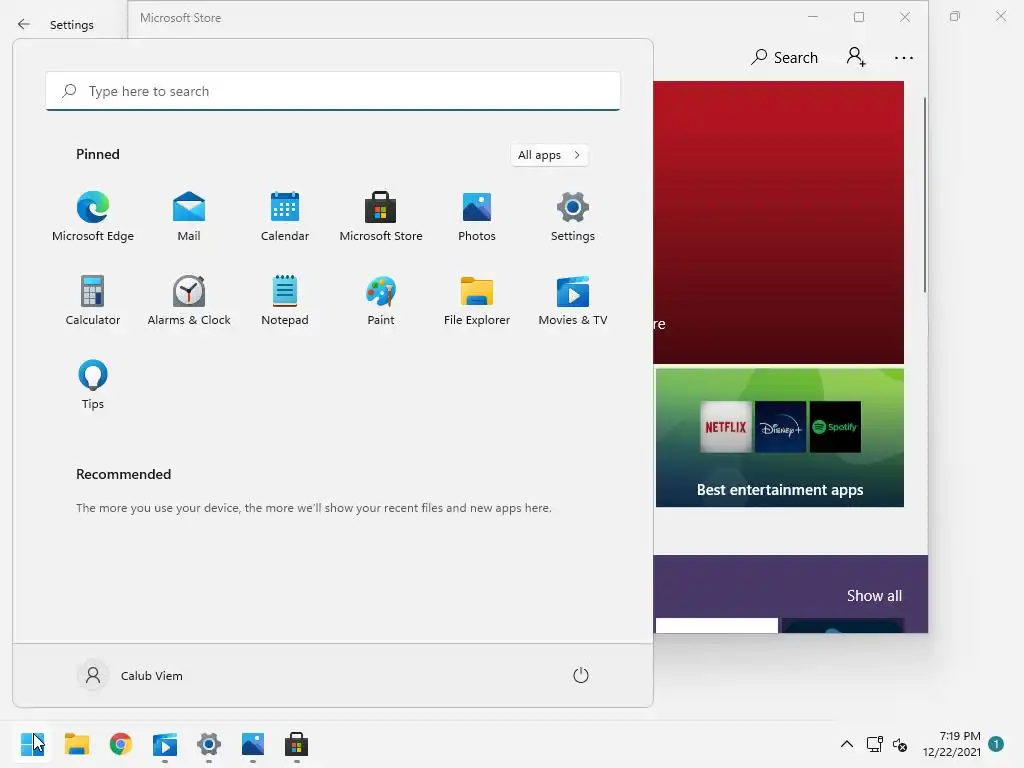
Task: Open the notification count badge
Action: coord(996,743)
